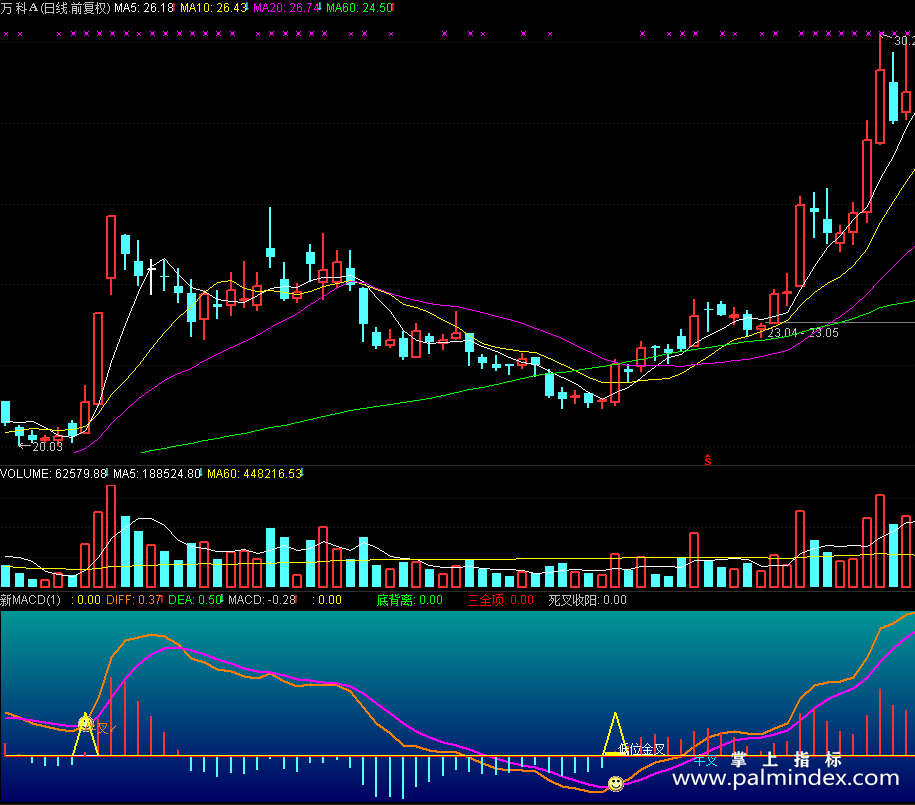Viewport: 915px width, 805px height.
Task: Click the 20.03 low price annotation
Action: [47, 447]
